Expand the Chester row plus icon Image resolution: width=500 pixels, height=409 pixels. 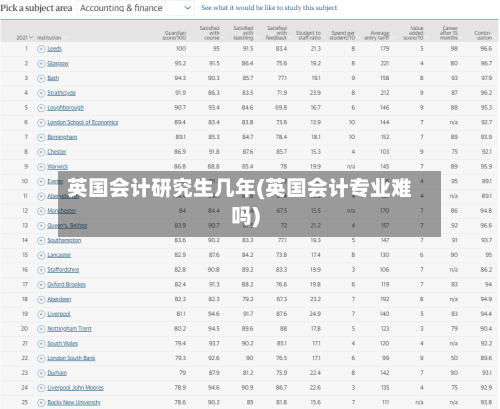41,152
